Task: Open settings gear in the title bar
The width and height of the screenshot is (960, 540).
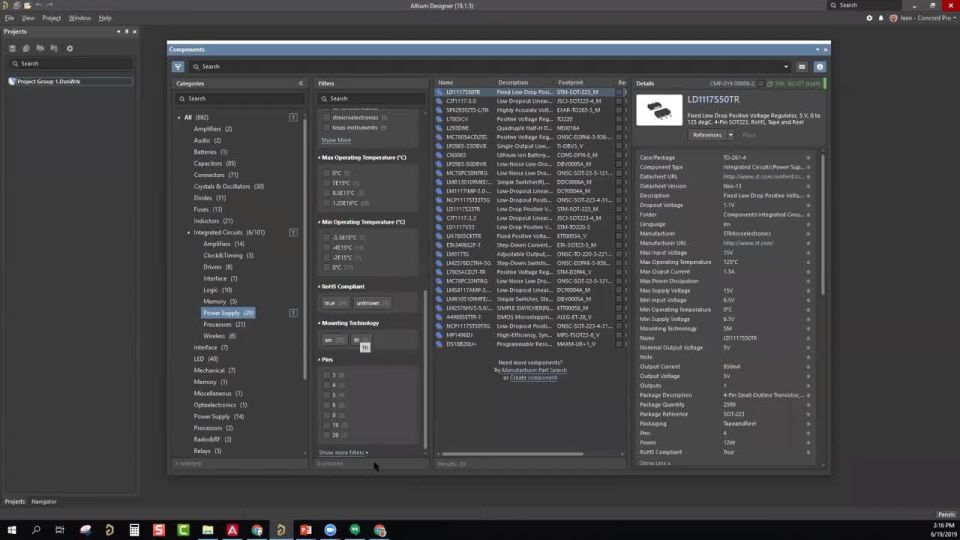Action: pyautogui.click(x=869, y=18)
